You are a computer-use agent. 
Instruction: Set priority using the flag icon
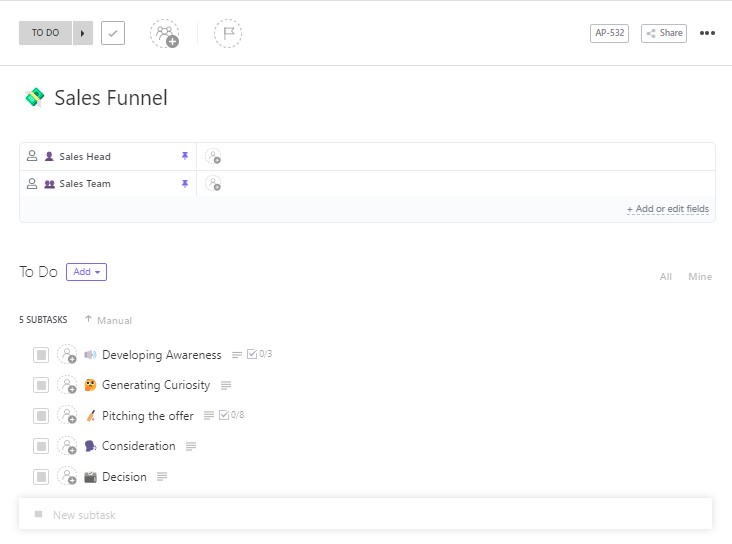point(228,33)
